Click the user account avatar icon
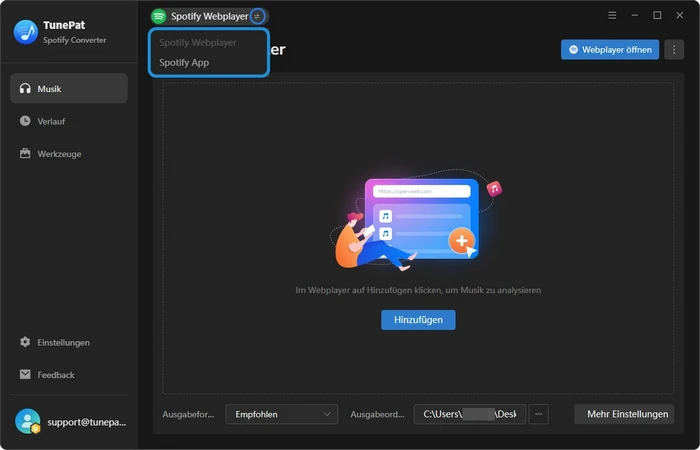The height and width of the screenshot is (450, 700). (28, 421)
